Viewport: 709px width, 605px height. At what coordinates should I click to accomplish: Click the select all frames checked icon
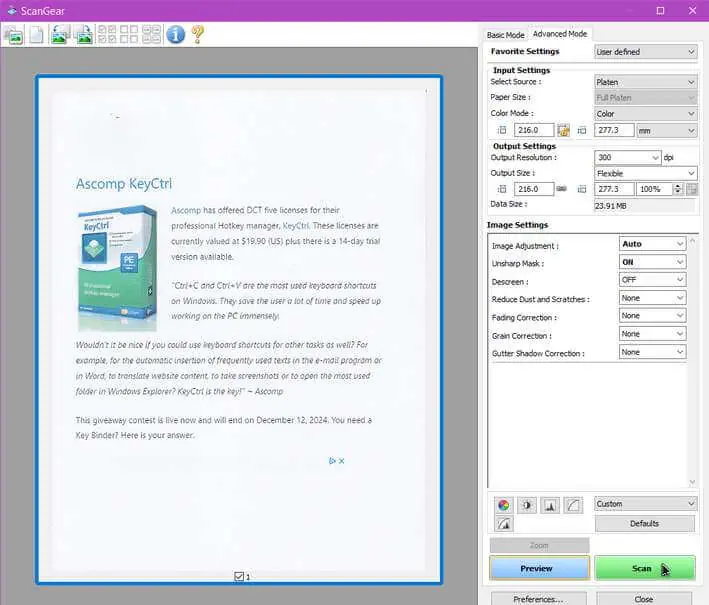[107, 34]
